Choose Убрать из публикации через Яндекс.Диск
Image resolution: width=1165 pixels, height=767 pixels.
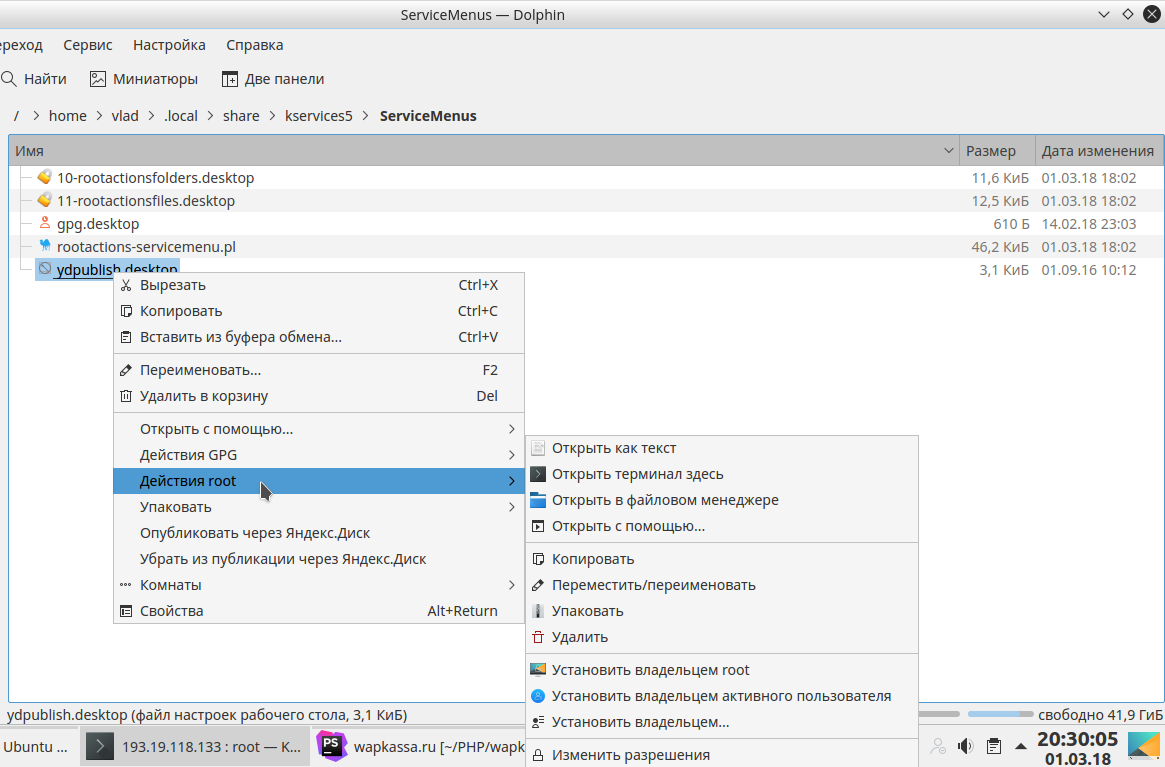pos(319,559)
